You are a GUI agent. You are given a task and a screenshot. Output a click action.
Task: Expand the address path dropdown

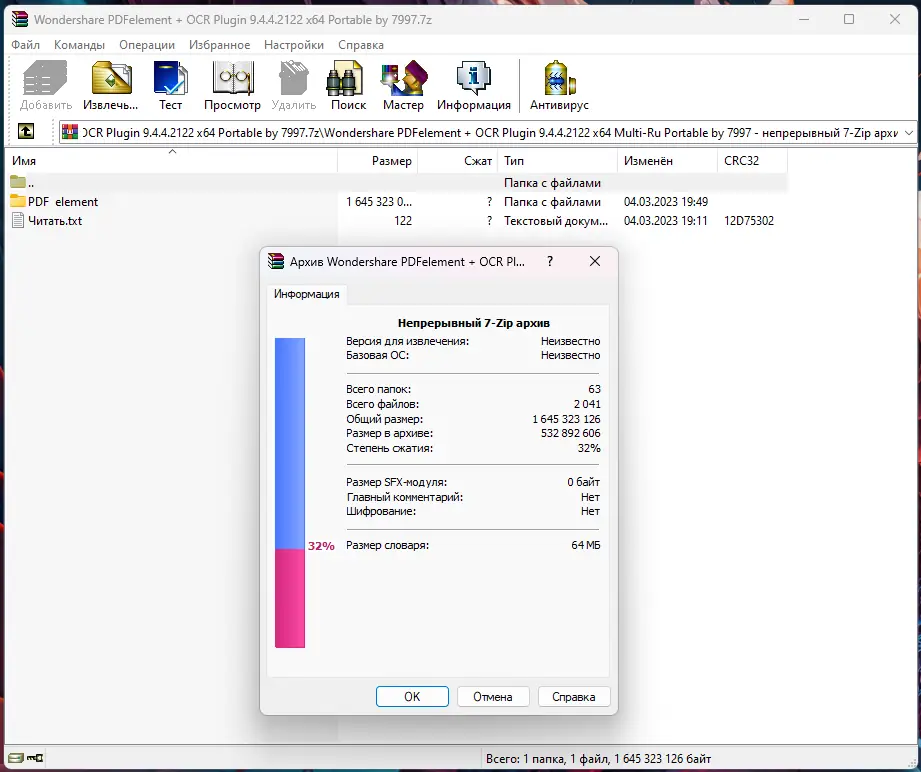click(909, 133)
